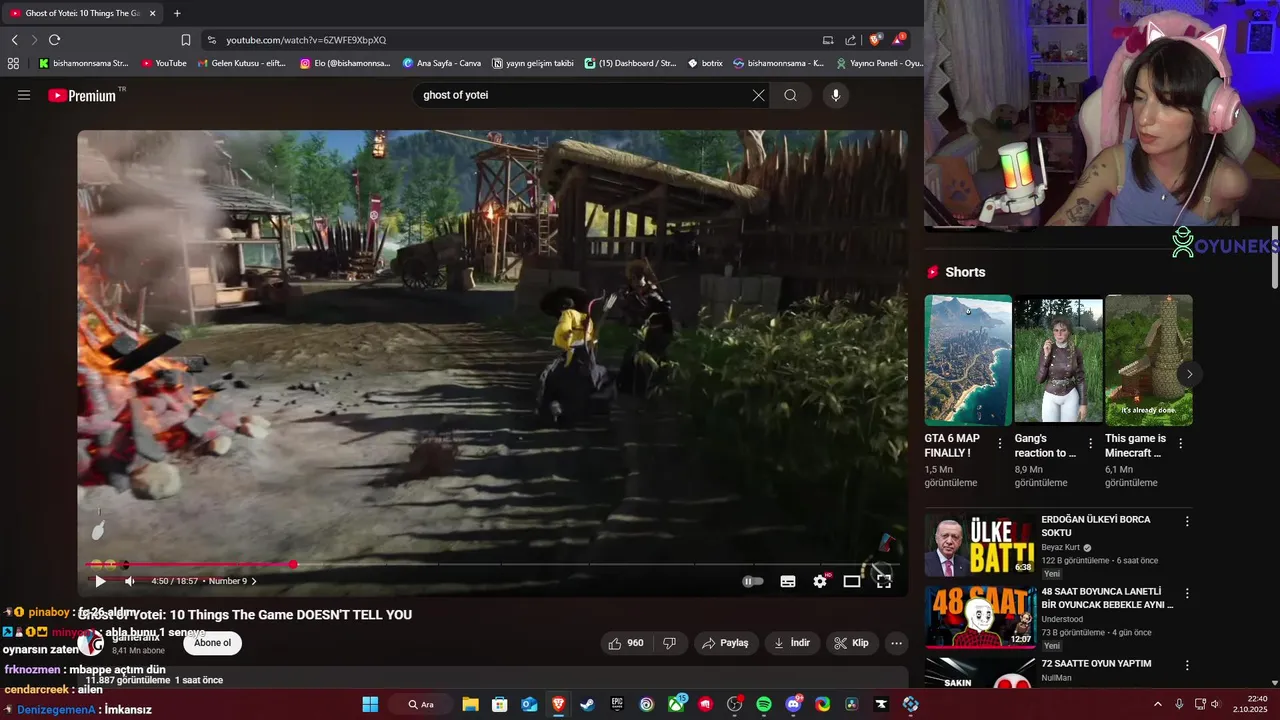Create a clip with 'Klip' button

pyautogui.click(x=852, y=643)
